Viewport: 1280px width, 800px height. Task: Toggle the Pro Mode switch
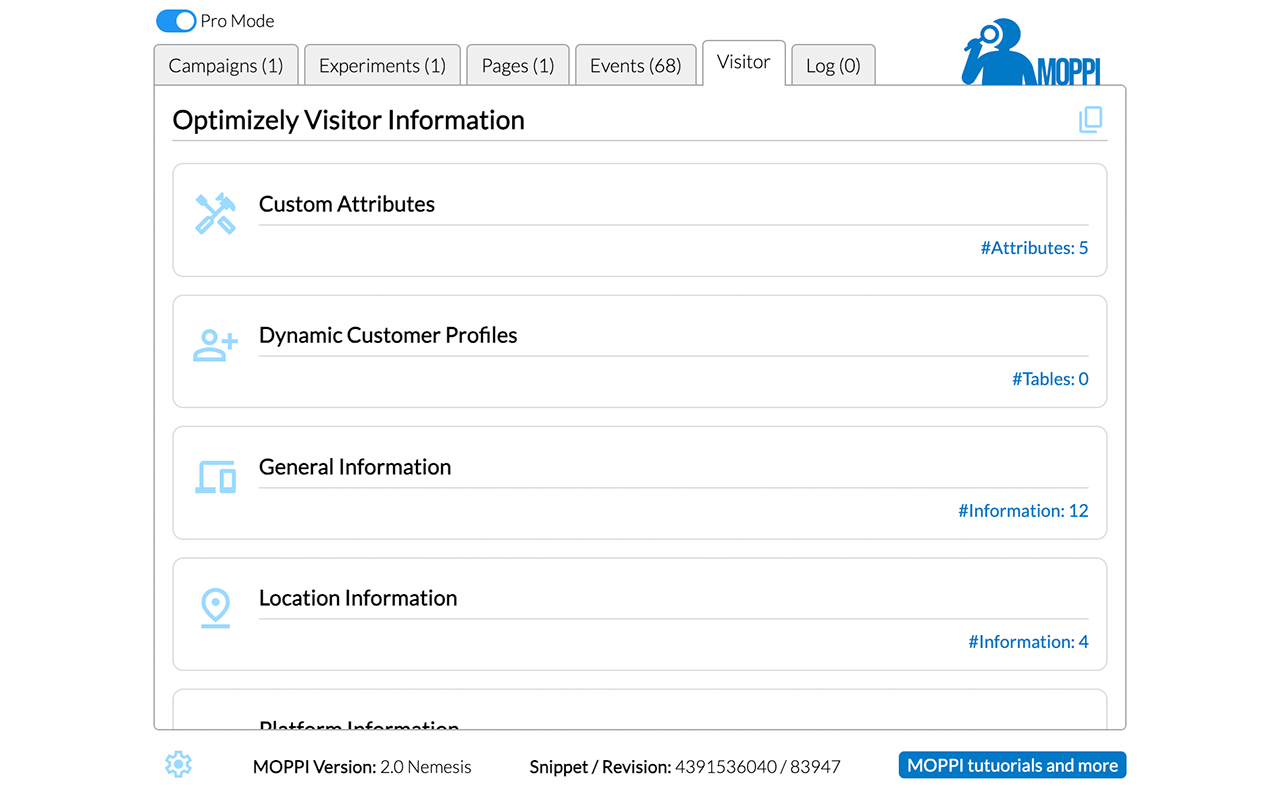coord(176,21)
